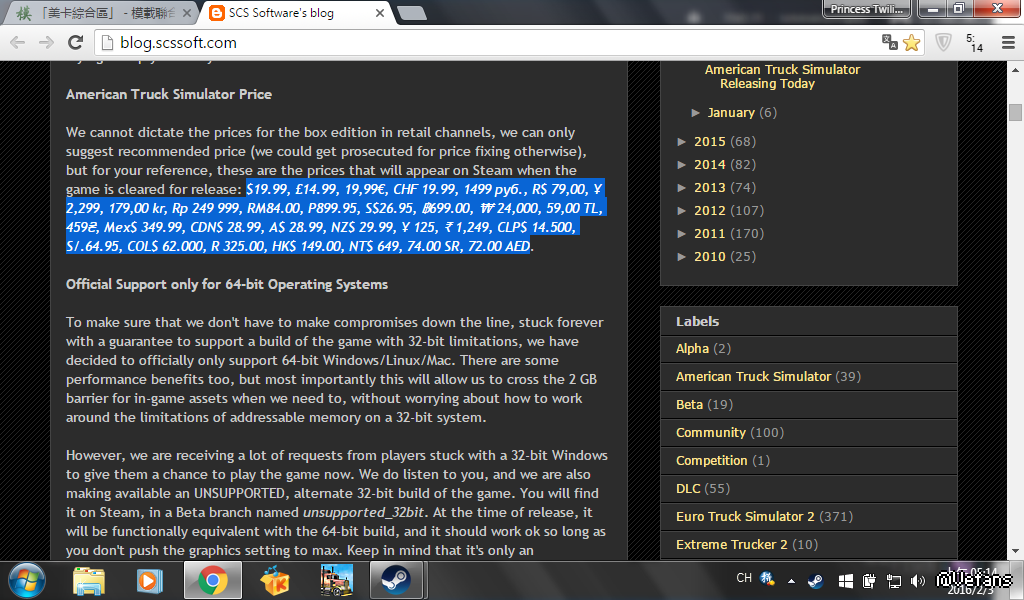Expand the 2012 archive year
Image resolution: width=1024 pixels, height=600 pixels.
[683, 211]
